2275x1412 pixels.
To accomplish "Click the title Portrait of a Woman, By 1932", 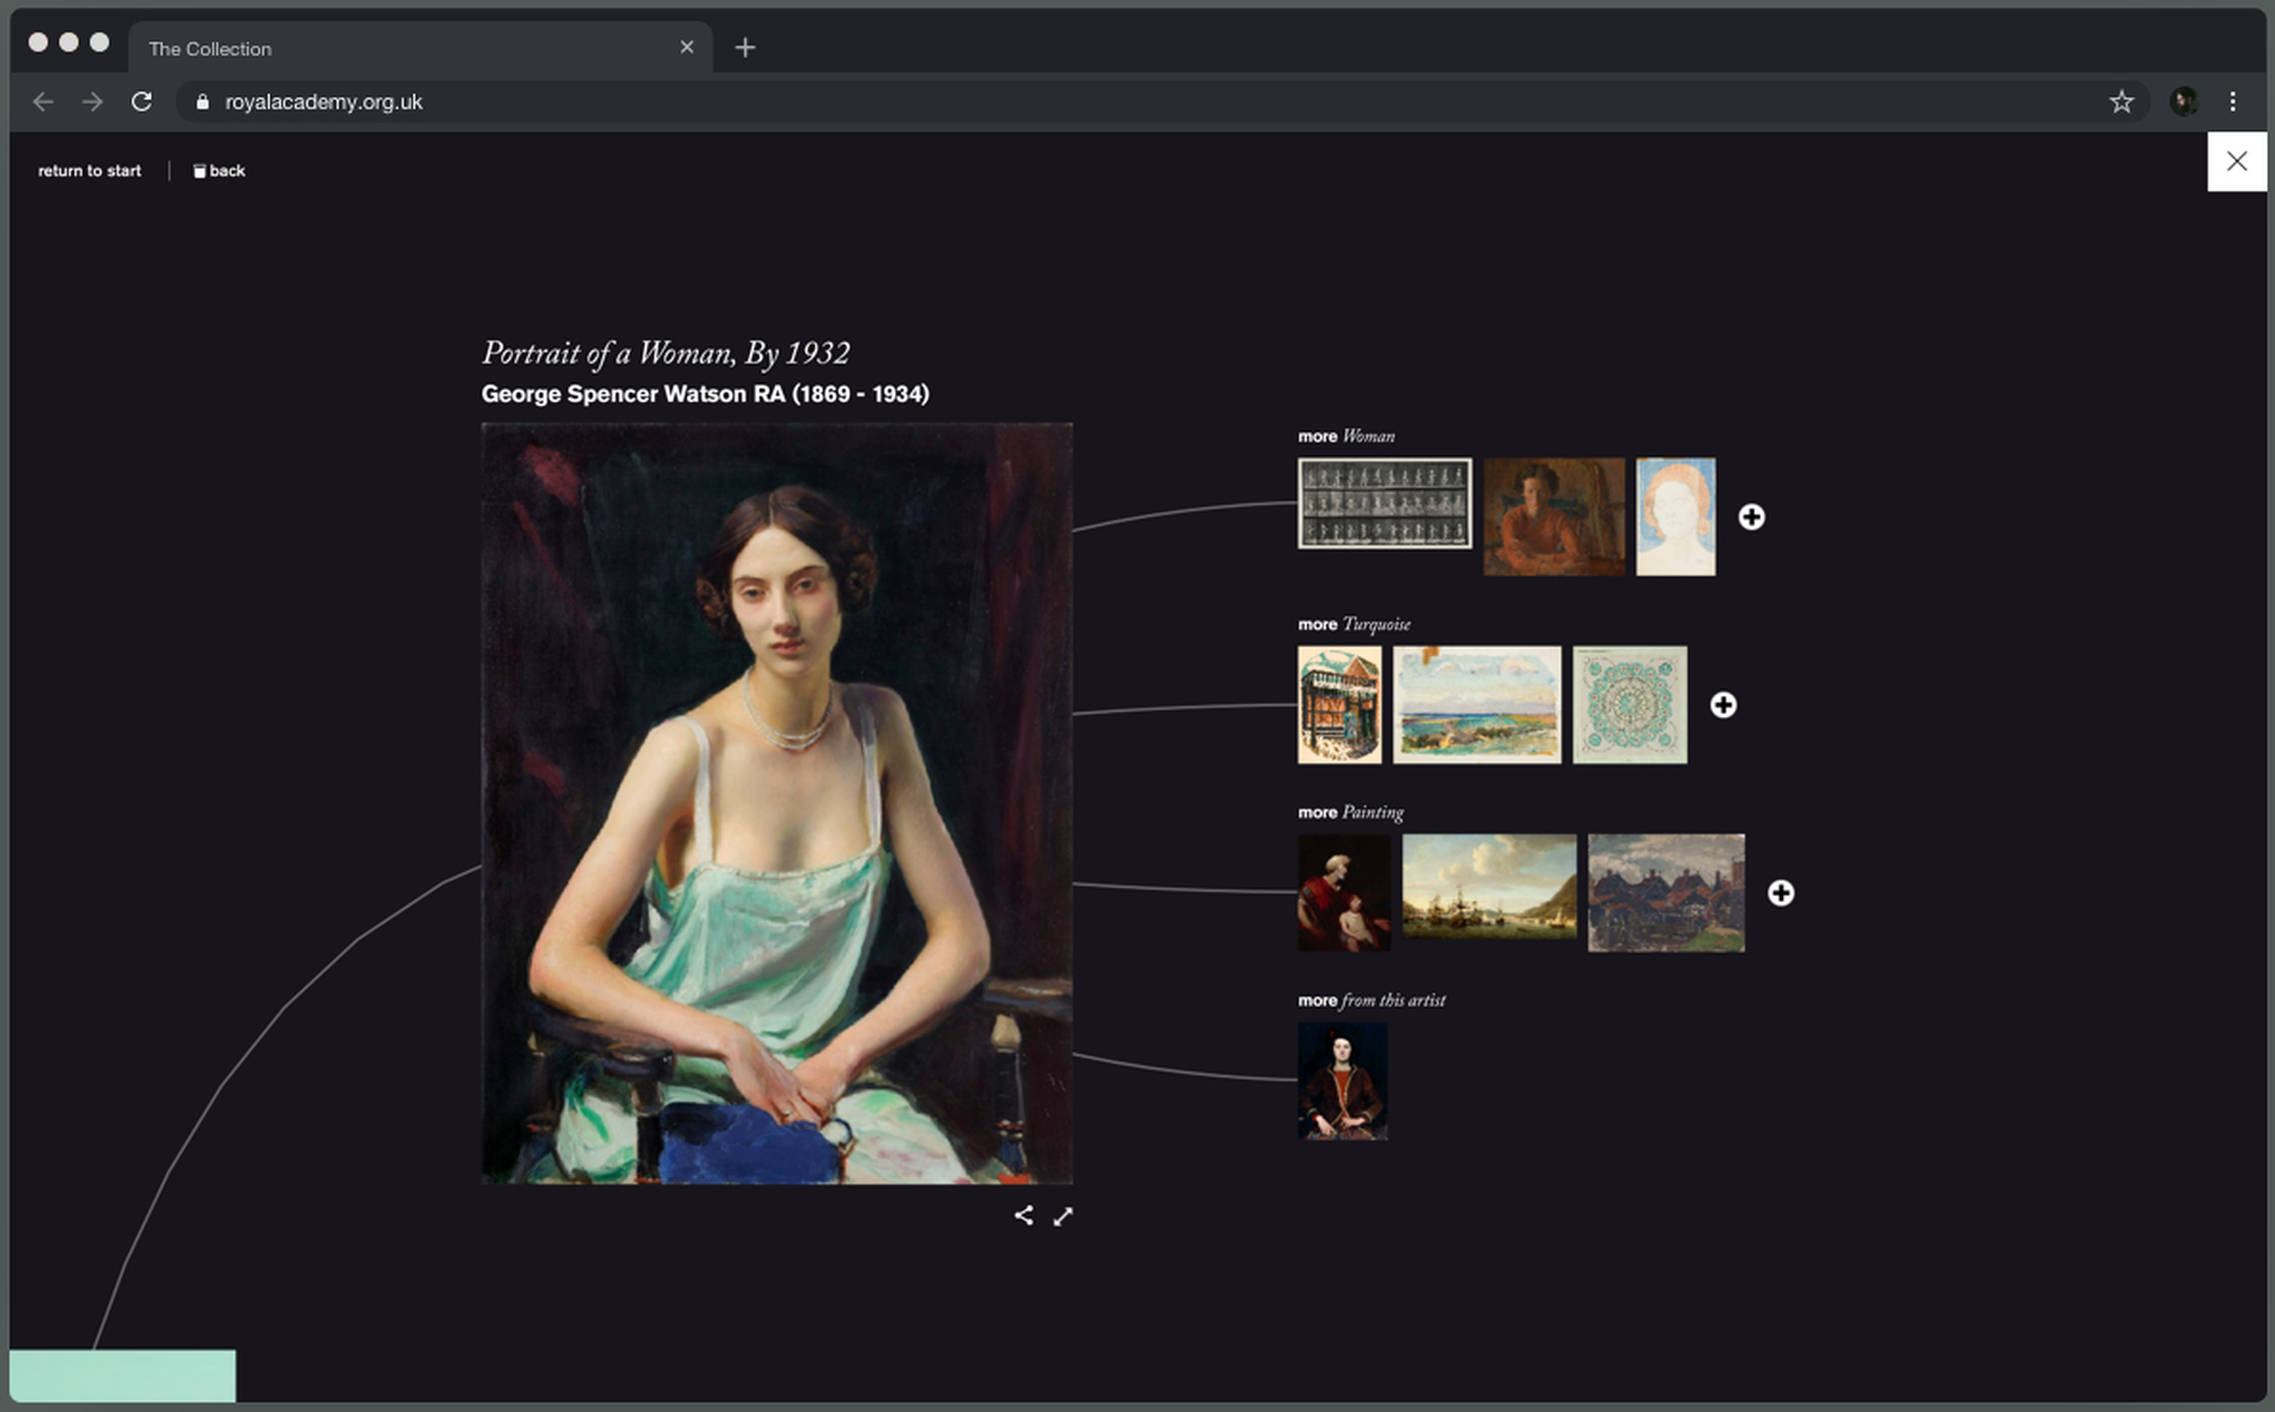I will [x=665, y=353].
